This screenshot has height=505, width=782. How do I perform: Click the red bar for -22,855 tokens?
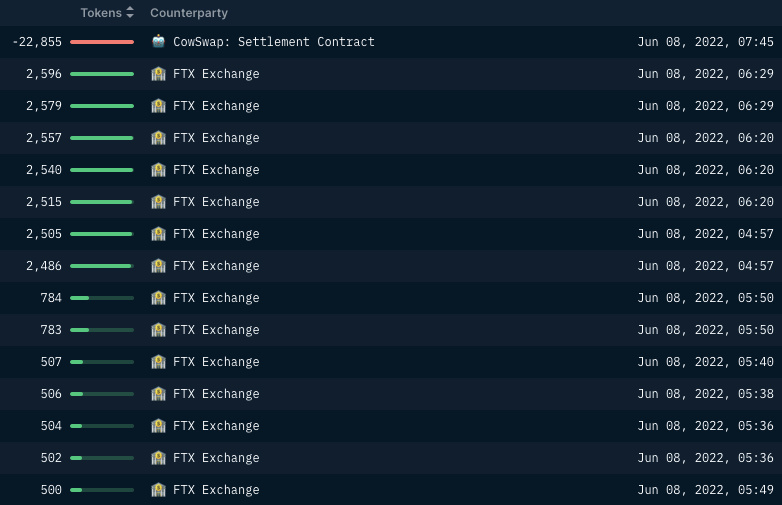tap(102, 42)
